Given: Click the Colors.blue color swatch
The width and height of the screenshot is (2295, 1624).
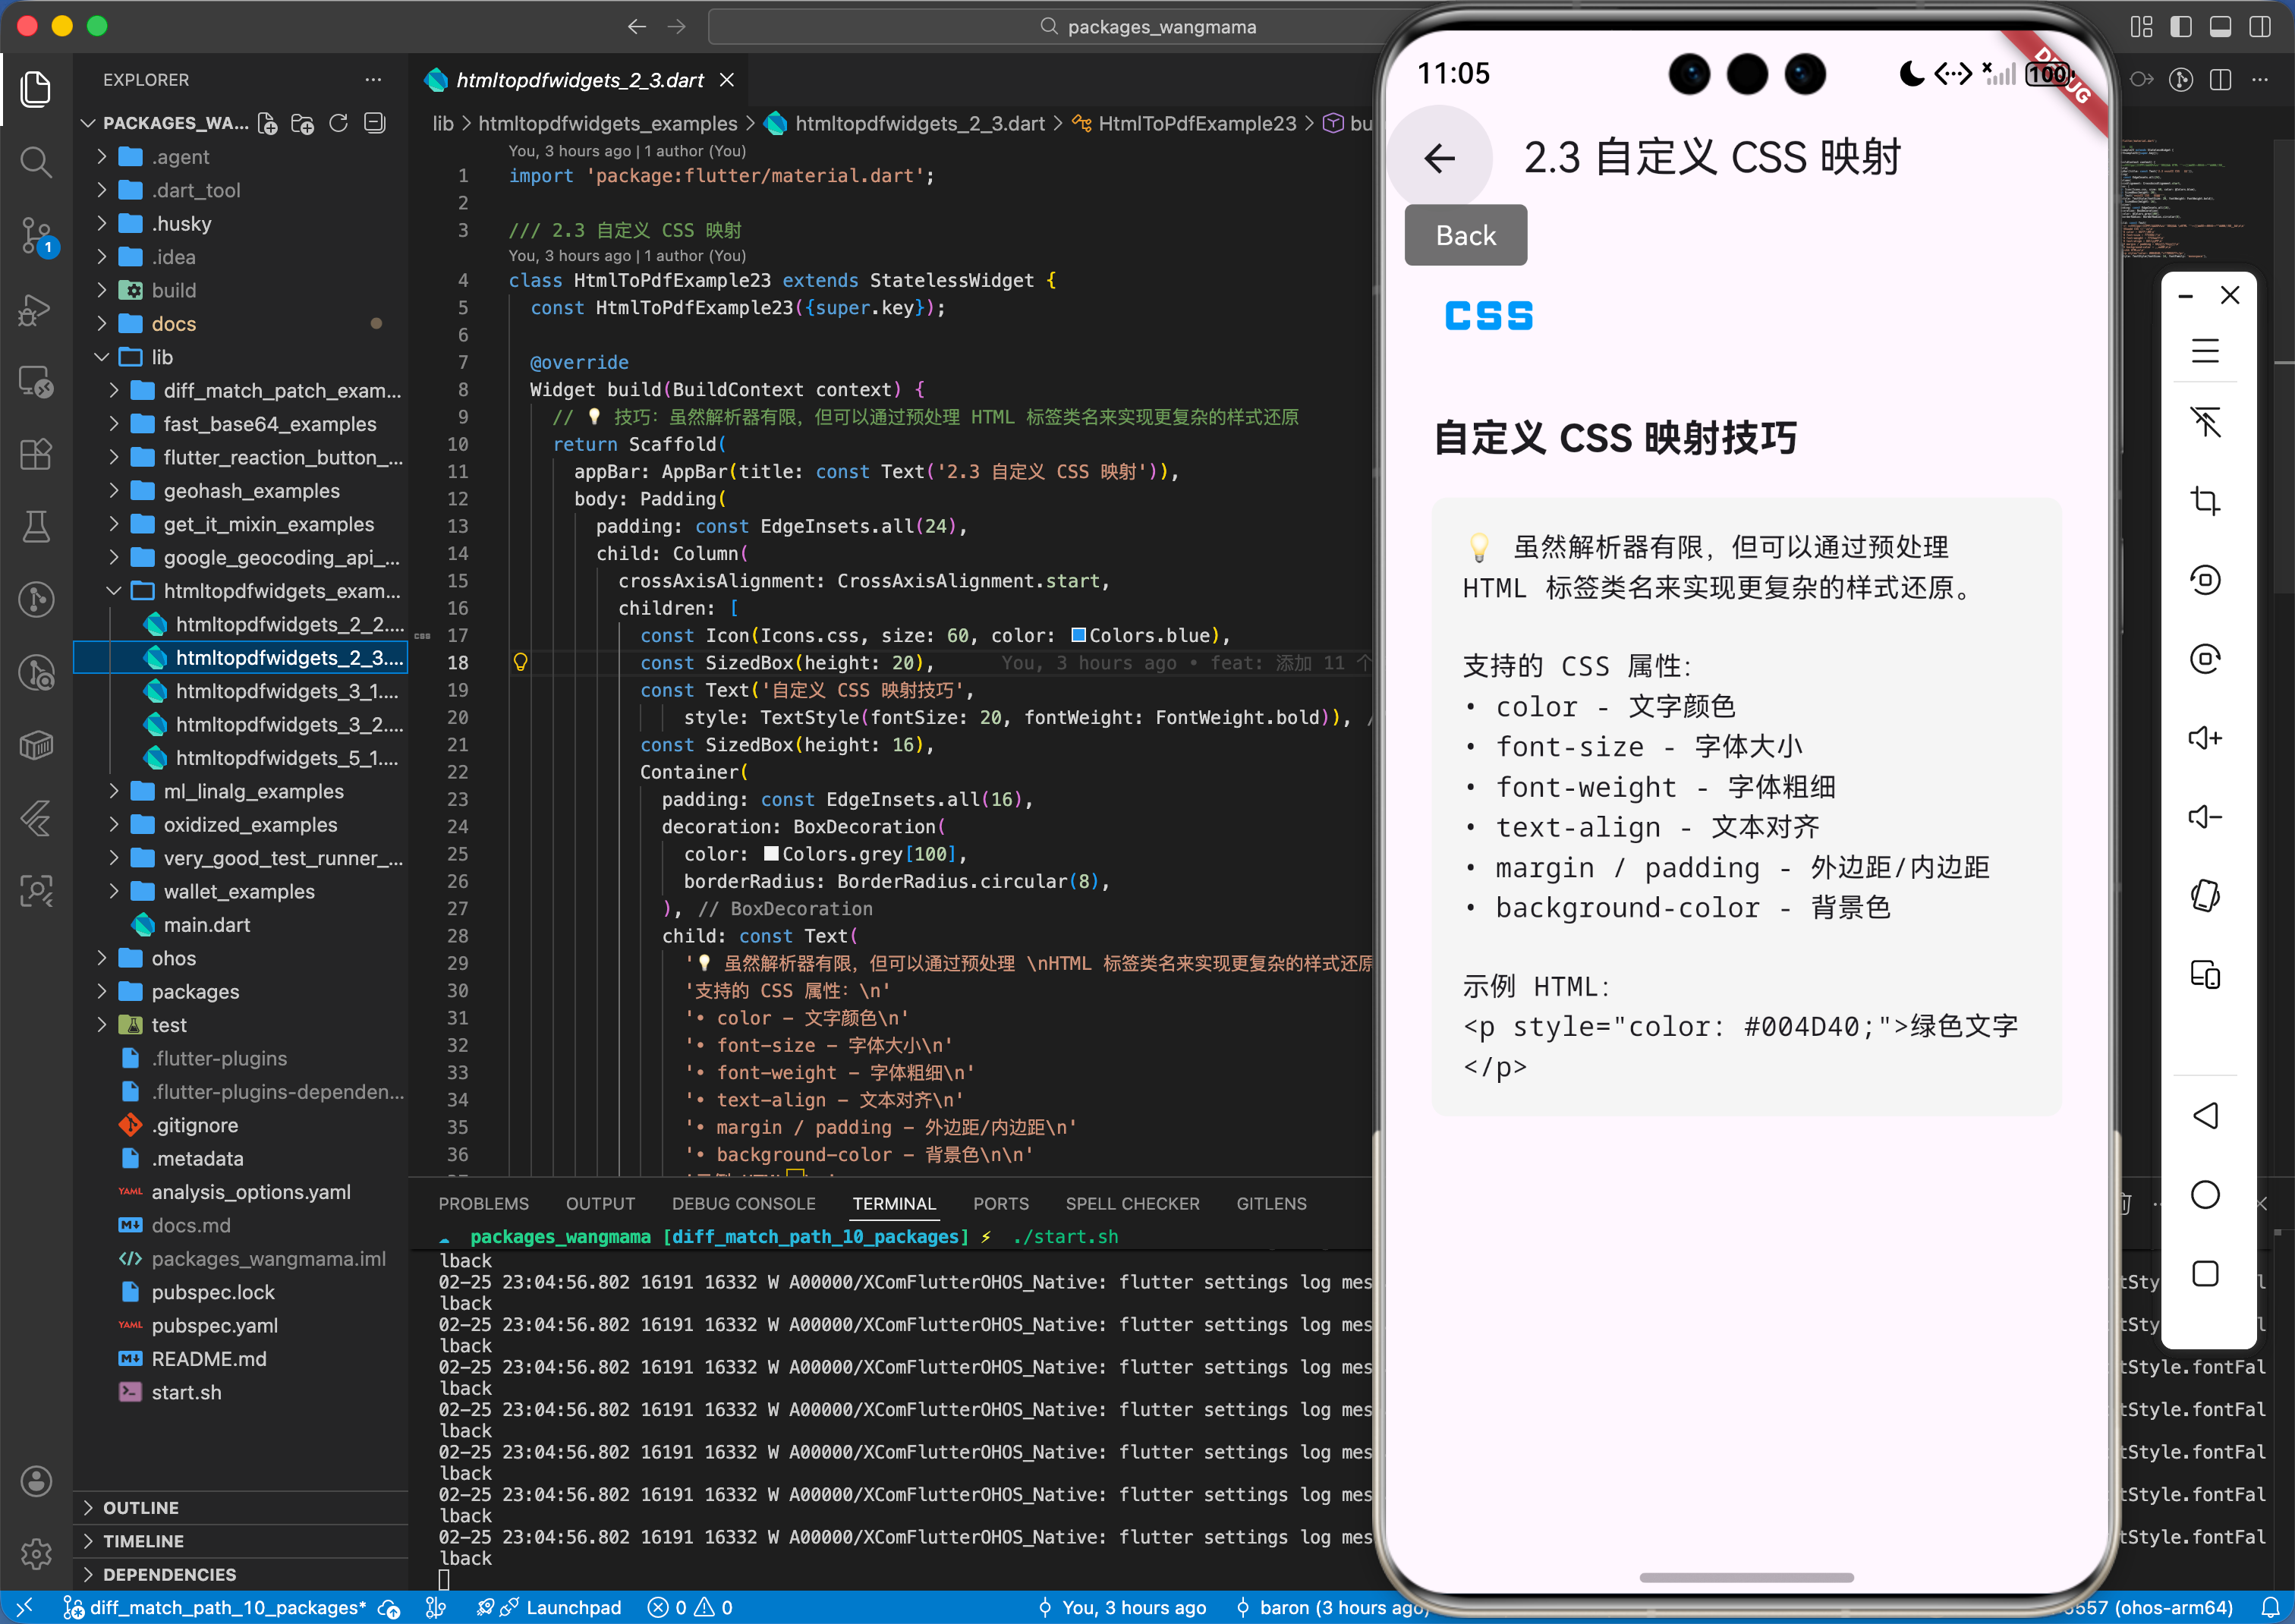Looking at the screenshot, I should pos(1078,635).
